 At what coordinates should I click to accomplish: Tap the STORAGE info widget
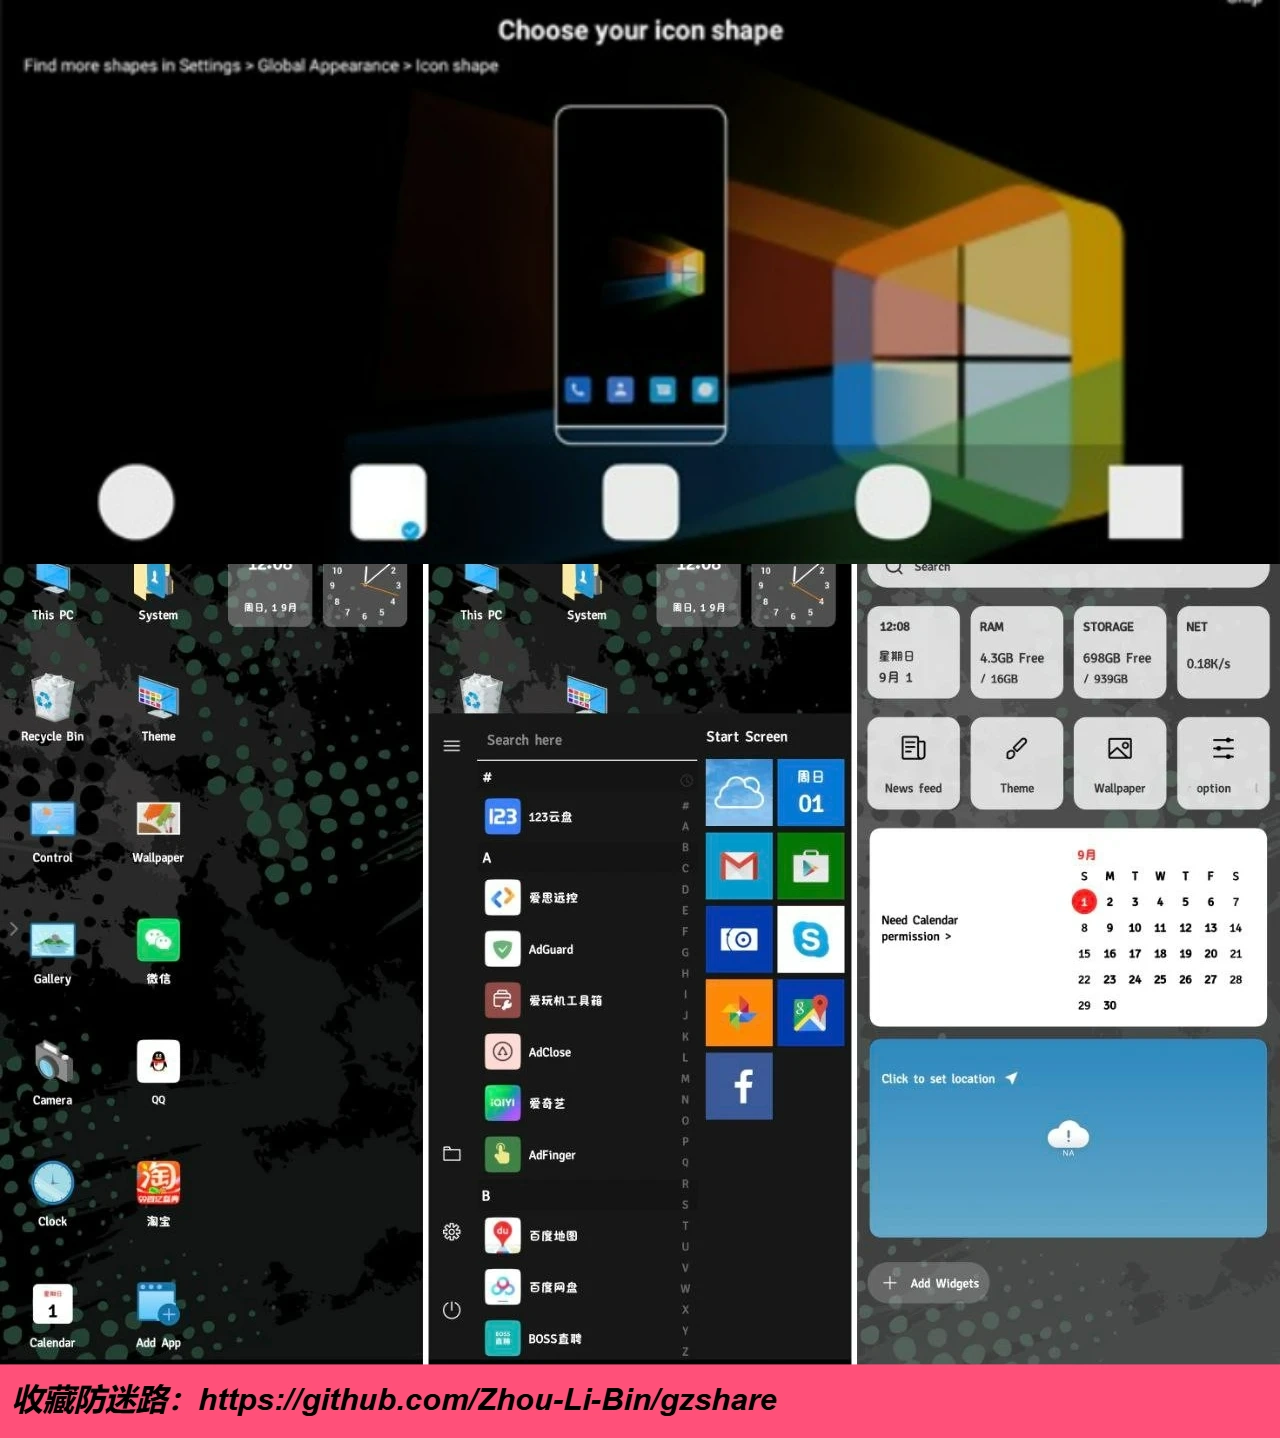[x=1120, y=652]
